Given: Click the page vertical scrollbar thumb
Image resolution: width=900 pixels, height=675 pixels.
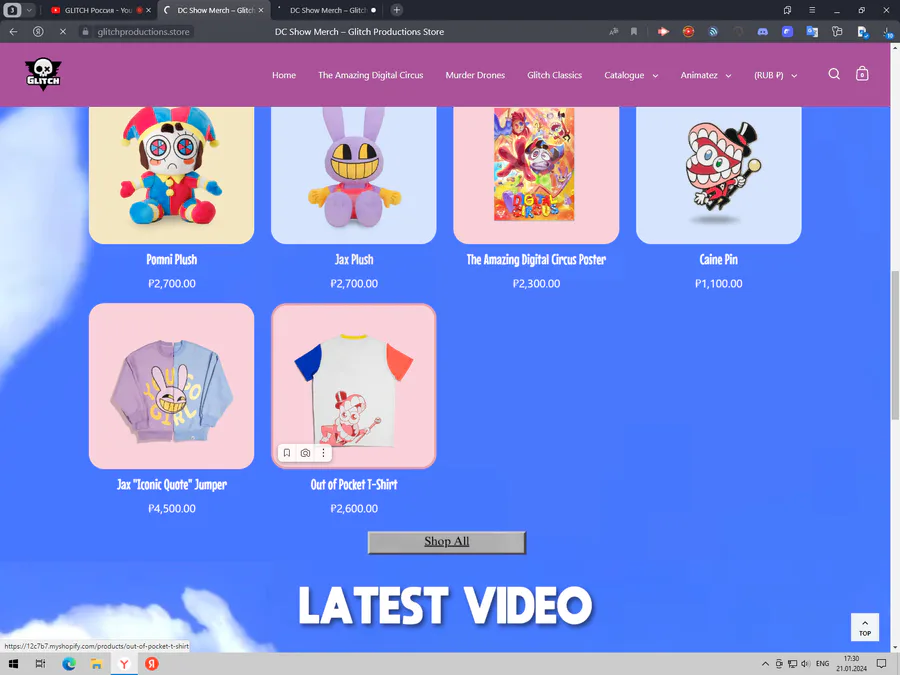Looking at the screenshot, I should pyautogui.click(x=895, y=344).
